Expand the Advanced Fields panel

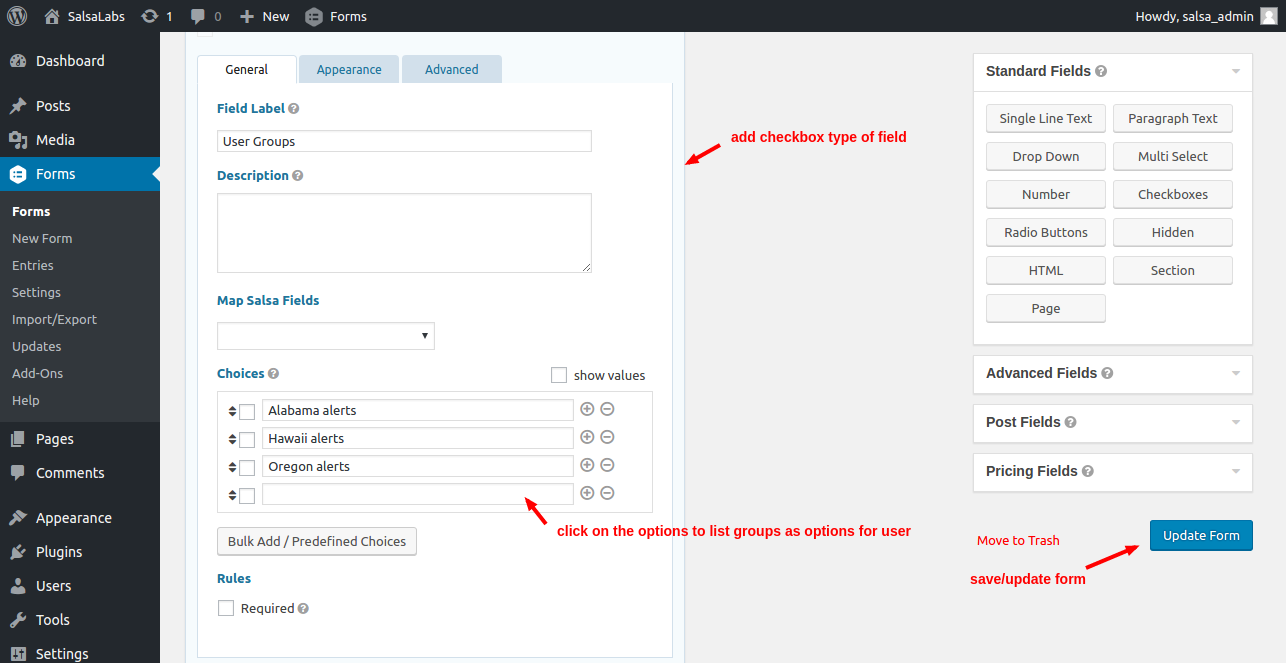pos(1236,373)
